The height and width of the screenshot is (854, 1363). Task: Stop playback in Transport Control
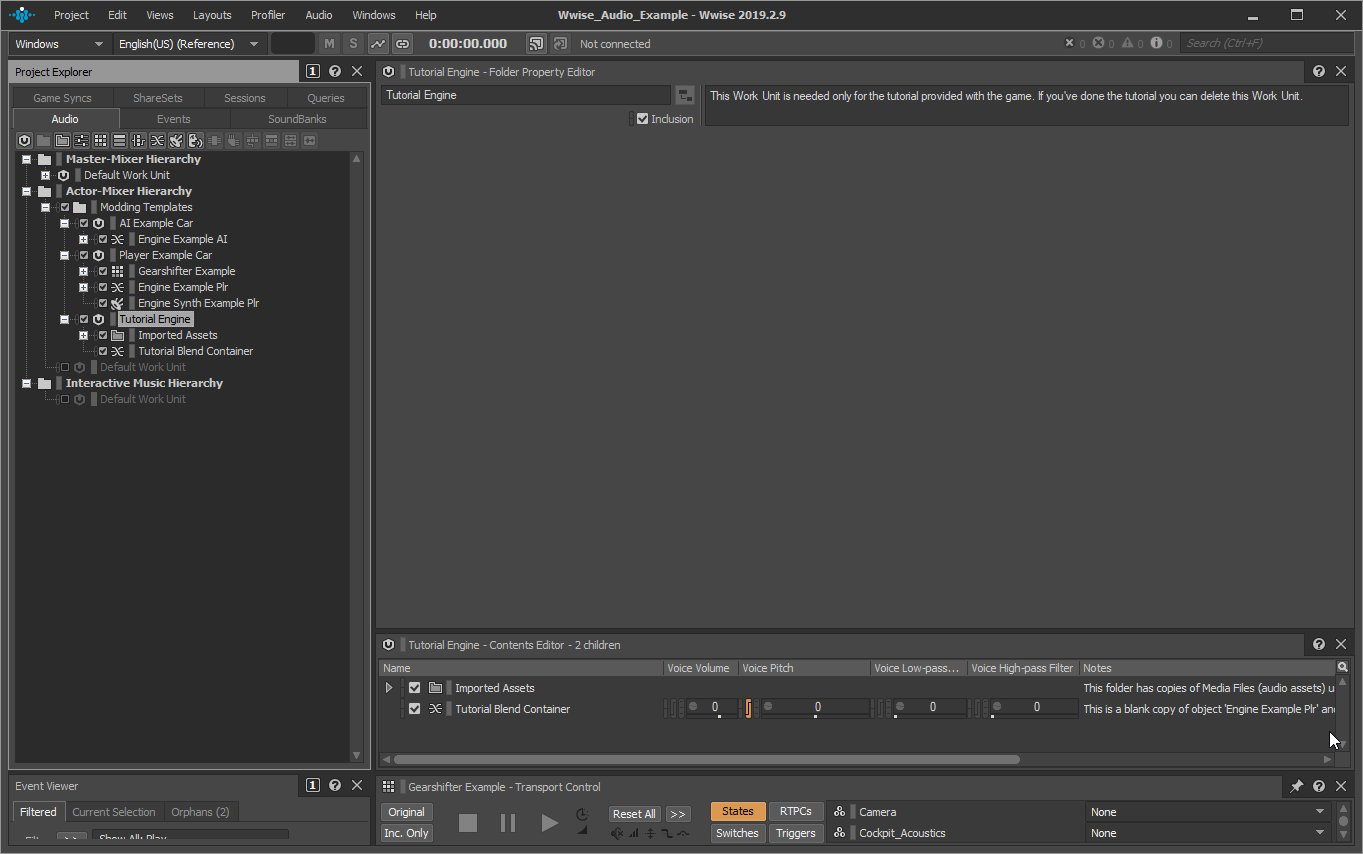pyautogui.click(x=468, y=822)
